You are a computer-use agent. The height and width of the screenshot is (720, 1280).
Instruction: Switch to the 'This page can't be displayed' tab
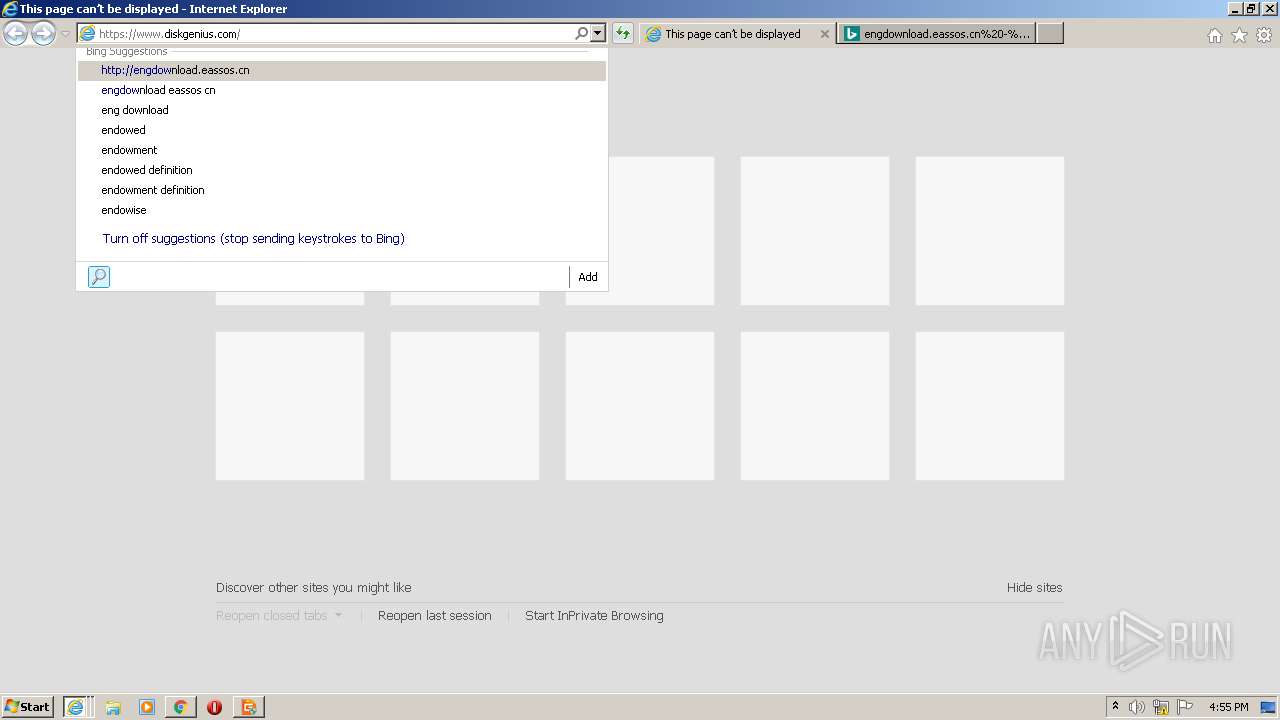(732, 34)
